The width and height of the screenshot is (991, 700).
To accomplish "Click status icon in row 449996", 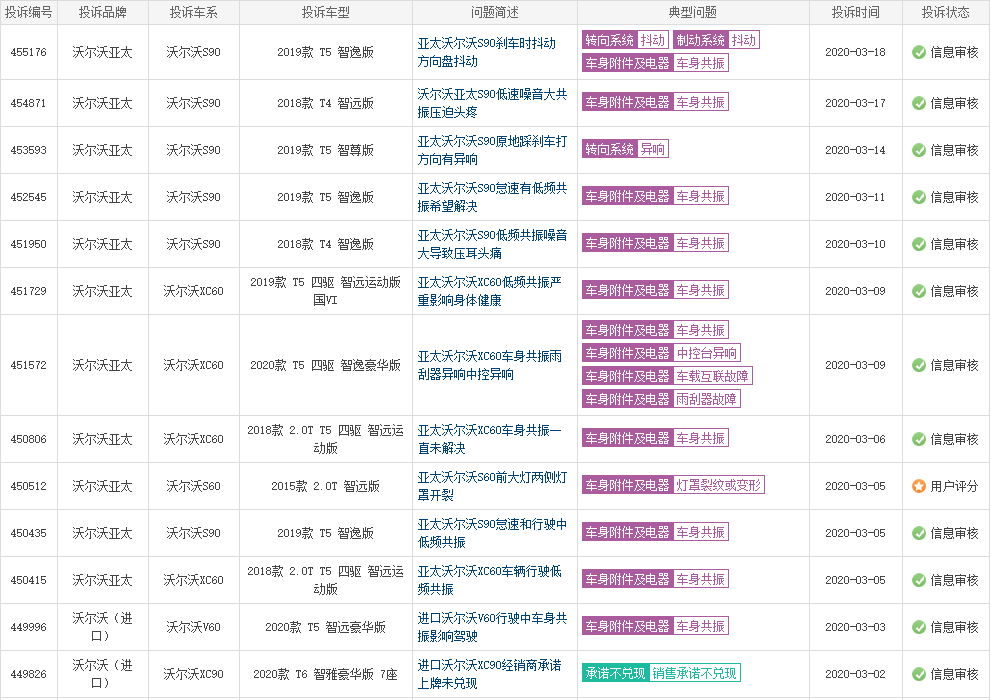I will [x=919, y=627].
